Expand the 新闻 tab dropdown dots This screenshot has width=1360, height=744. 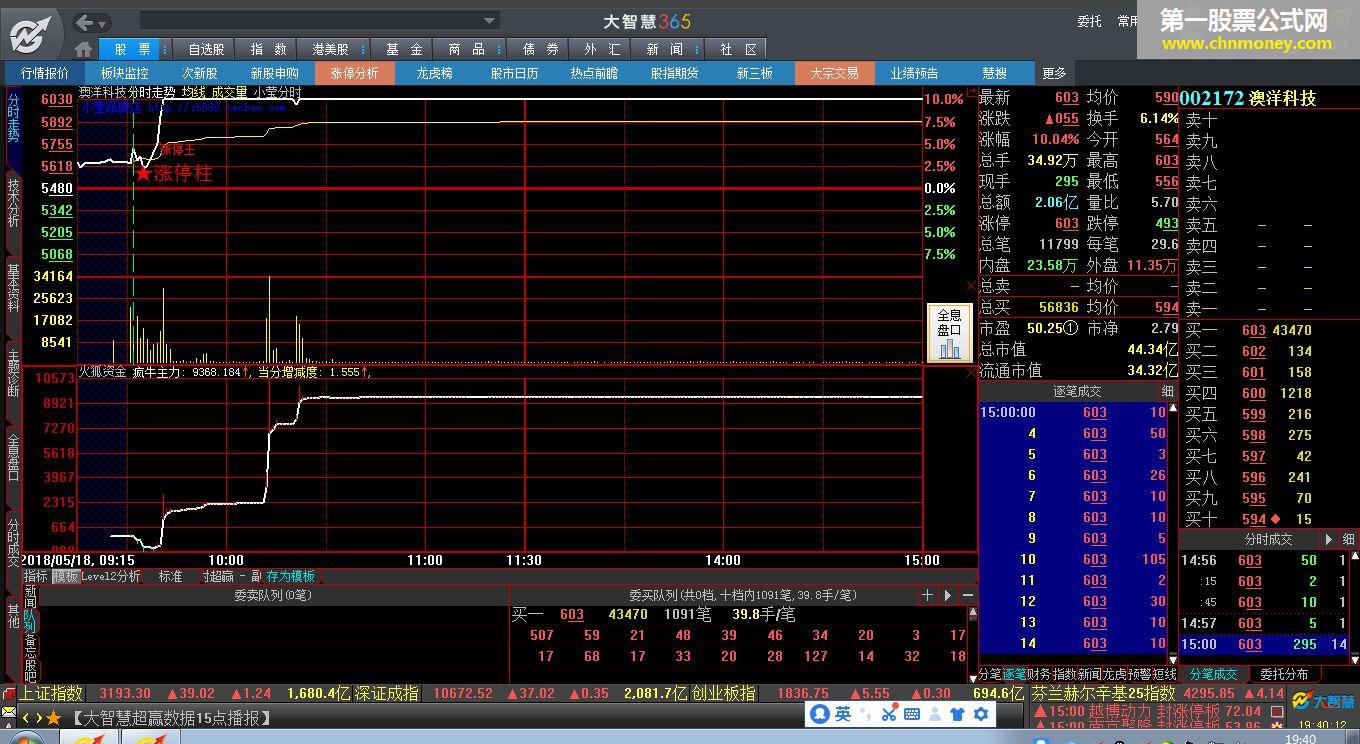coord(697,49)
